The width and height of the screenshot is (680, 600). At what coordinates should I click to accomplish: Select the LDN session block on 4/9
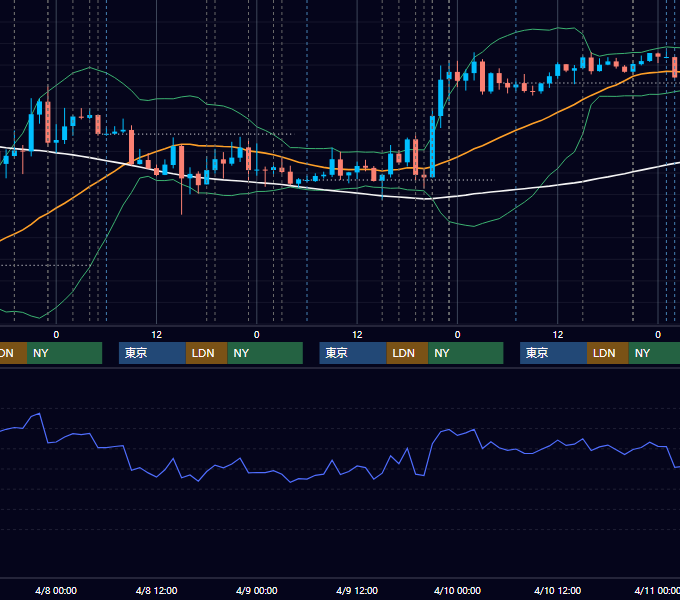point(407,353)
